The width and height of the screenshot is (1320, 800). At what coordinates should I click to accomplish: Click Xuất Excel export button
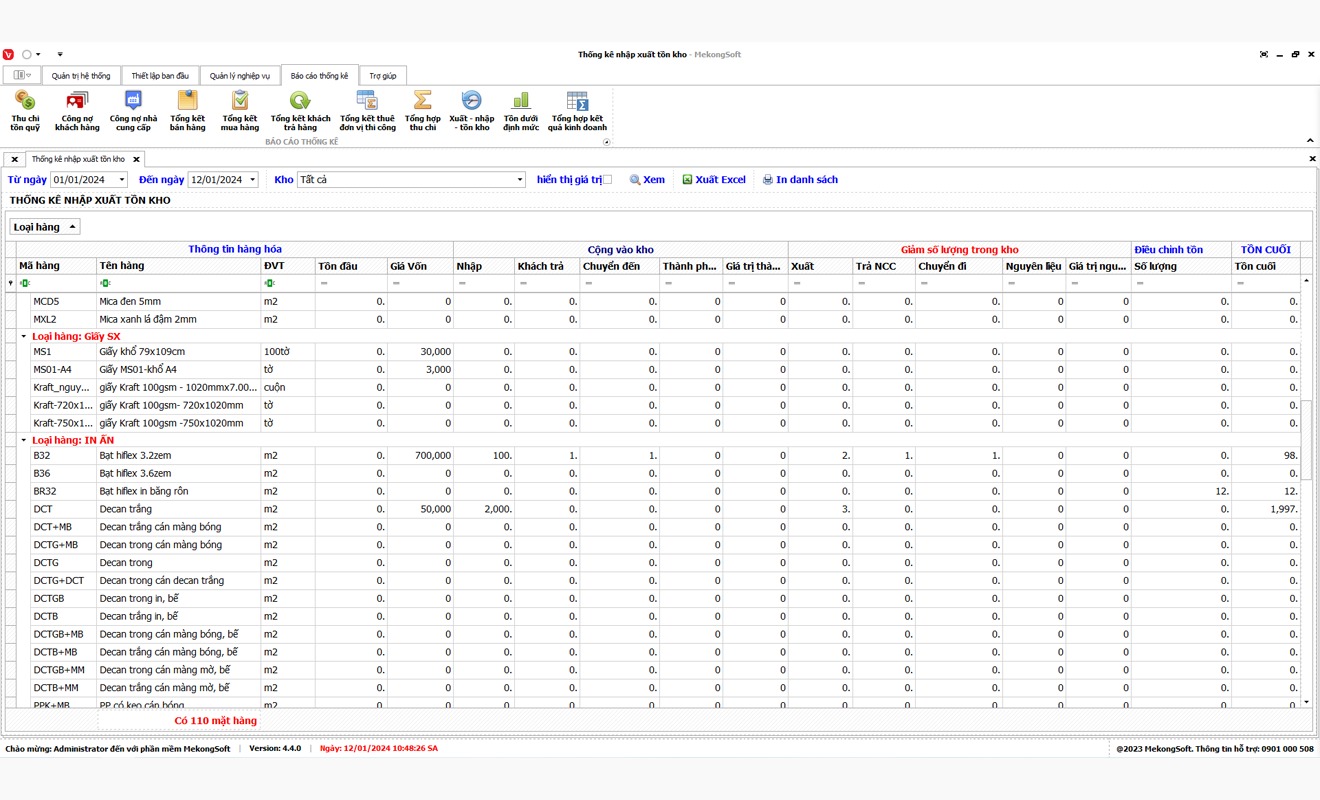coord(714,180)
